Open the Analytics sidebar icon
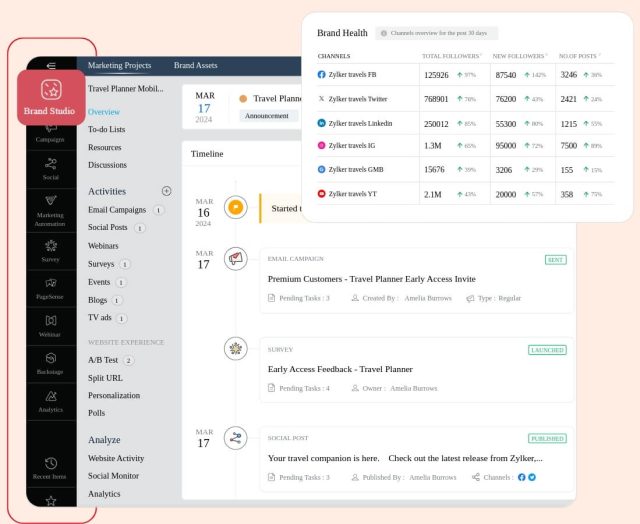 (x=51, y=400)
